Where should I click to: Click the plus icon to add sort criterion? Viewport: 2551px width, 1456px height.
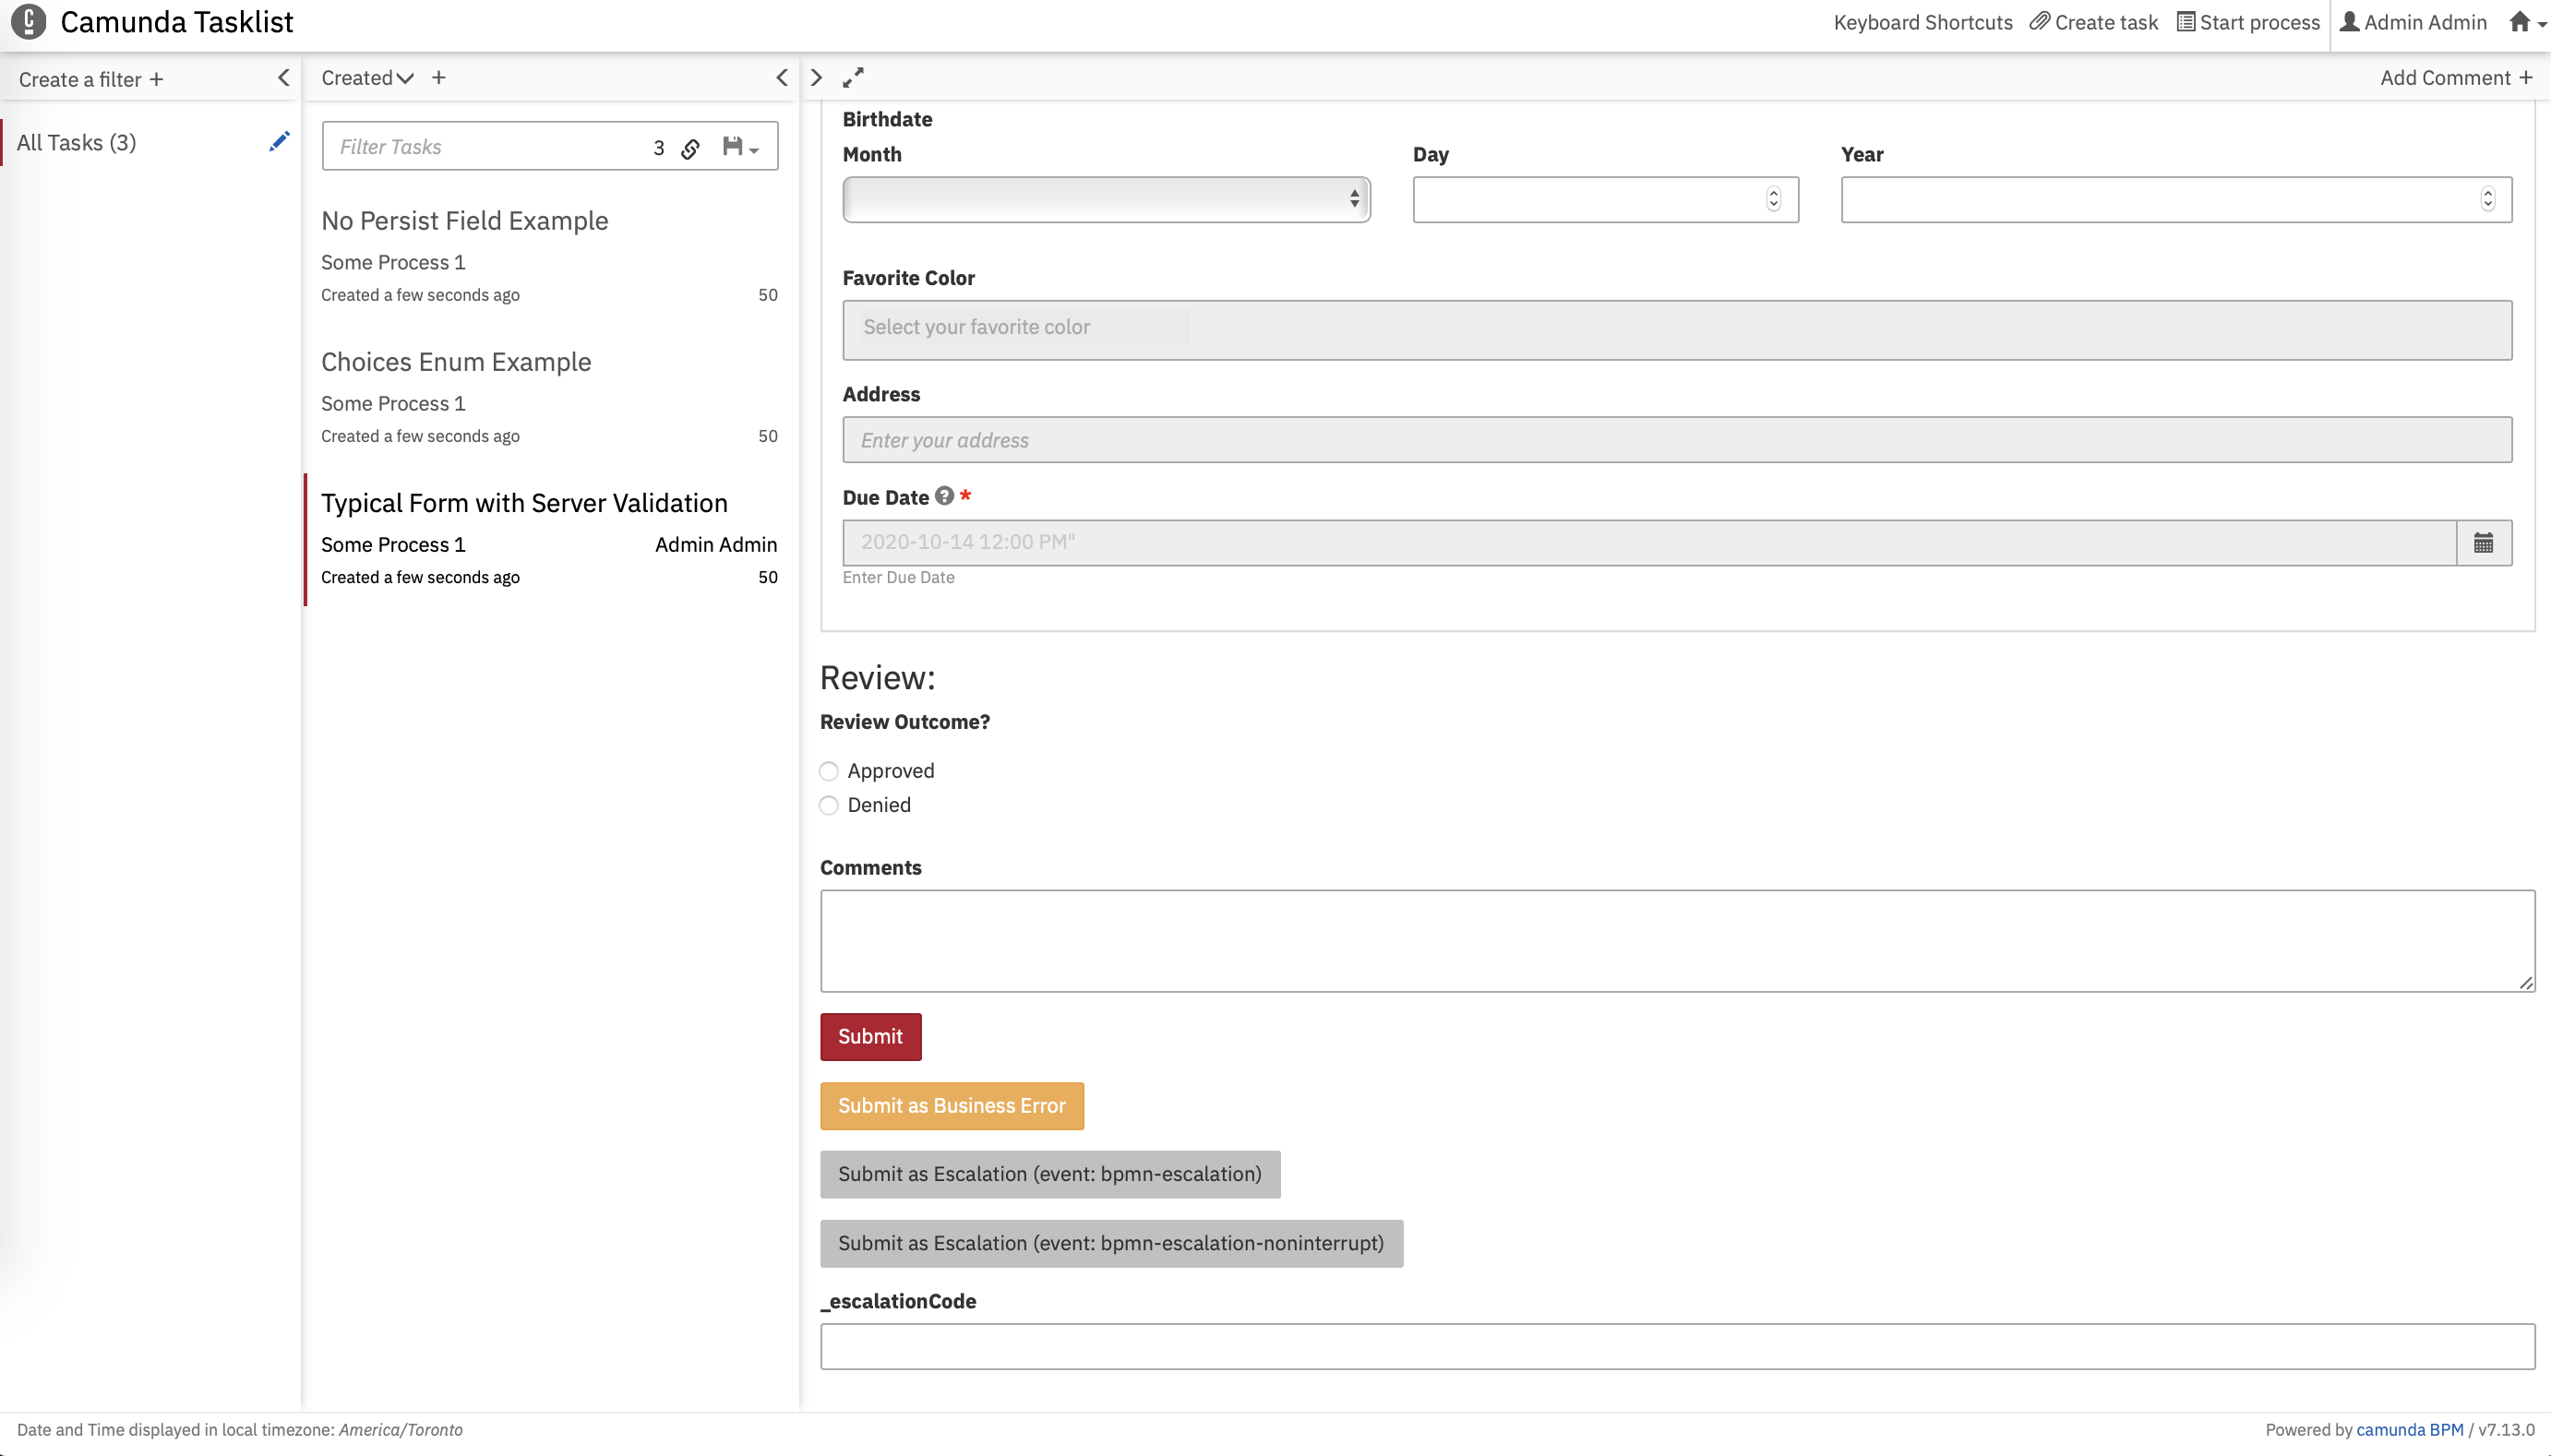(x=439, y=78)
